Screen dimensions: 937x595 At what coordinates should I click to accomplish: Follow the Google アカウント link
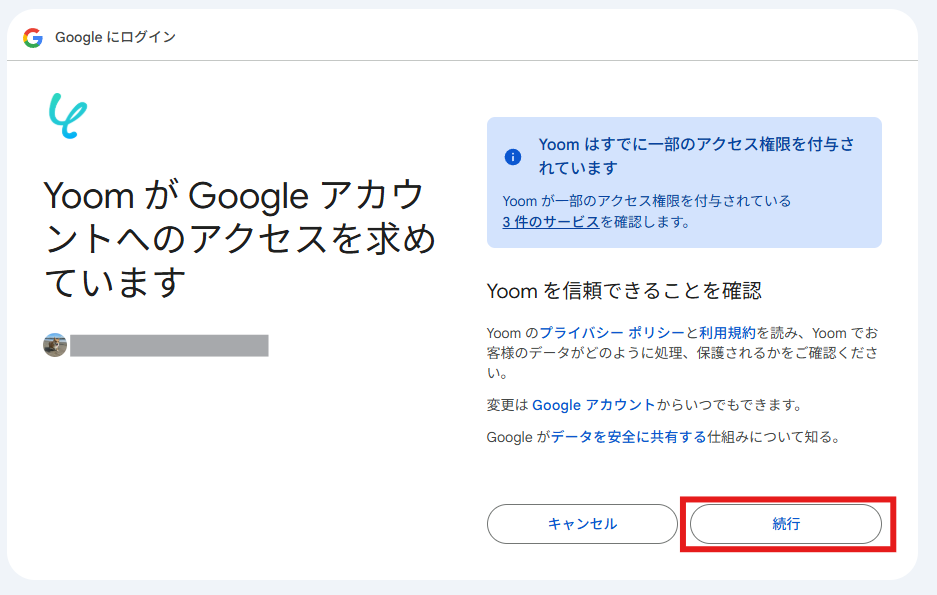click(594, 405)
